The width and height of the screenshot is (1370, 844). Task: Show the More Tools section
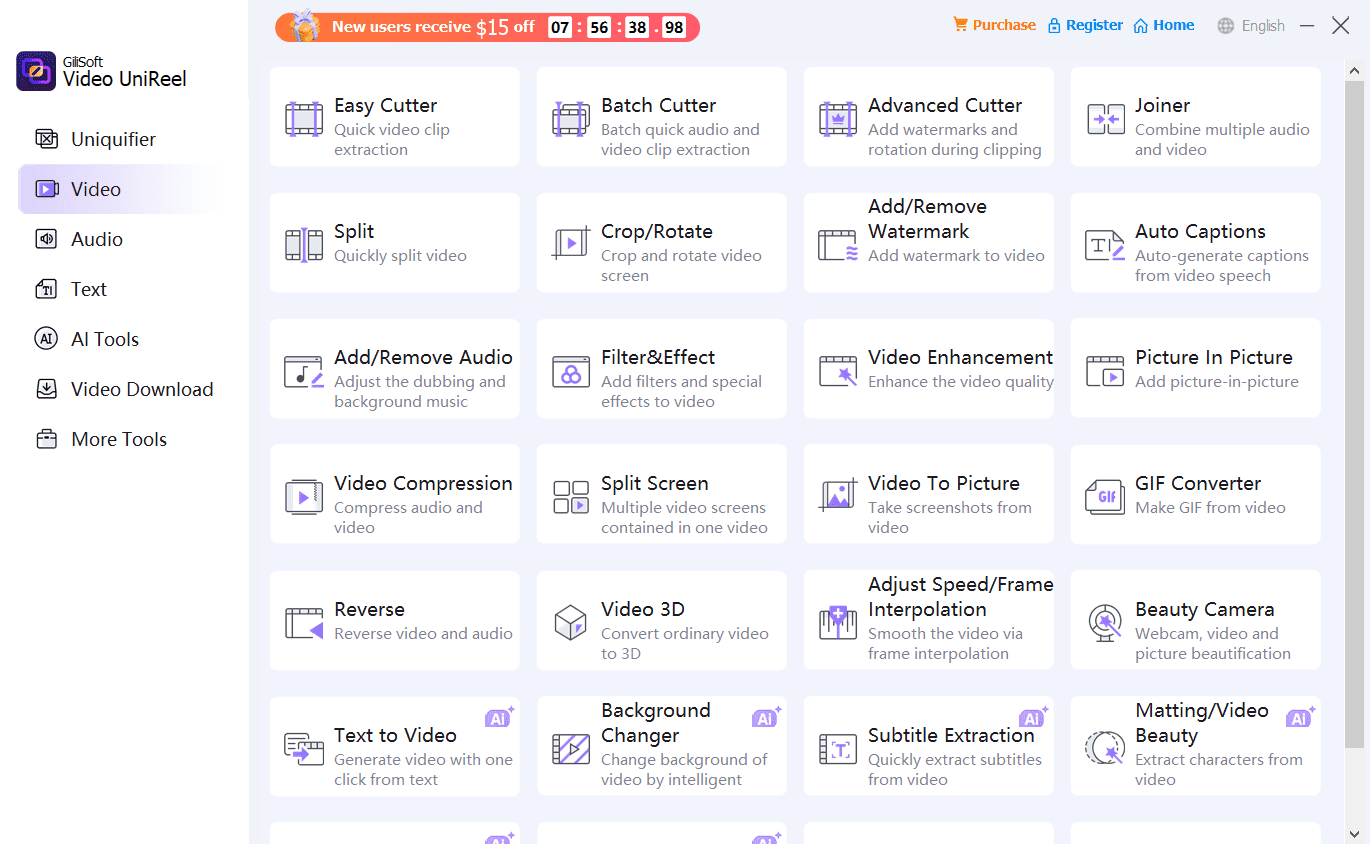pos(118,439)
